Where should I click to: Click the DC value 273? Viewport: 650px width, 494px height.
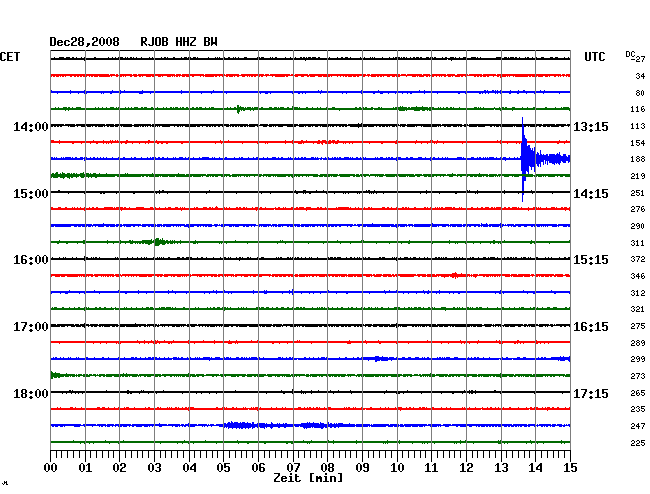(638, 376)
